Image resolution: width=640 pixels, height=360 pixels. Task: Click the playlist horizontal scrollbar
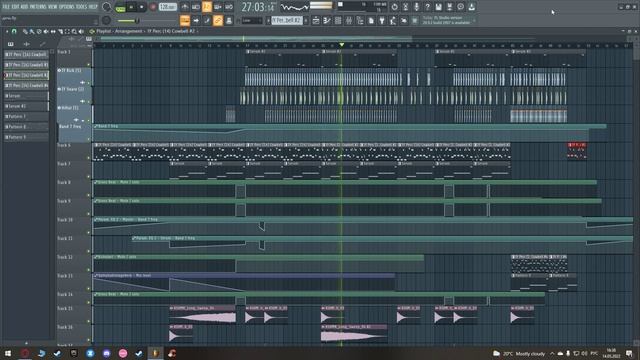[256, 38]
